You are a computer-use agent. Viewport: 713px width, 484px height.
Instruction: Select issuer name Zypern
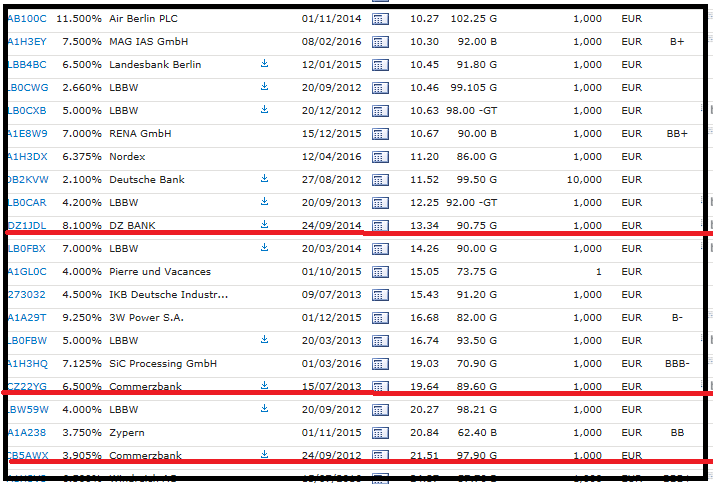click(127, 433)
